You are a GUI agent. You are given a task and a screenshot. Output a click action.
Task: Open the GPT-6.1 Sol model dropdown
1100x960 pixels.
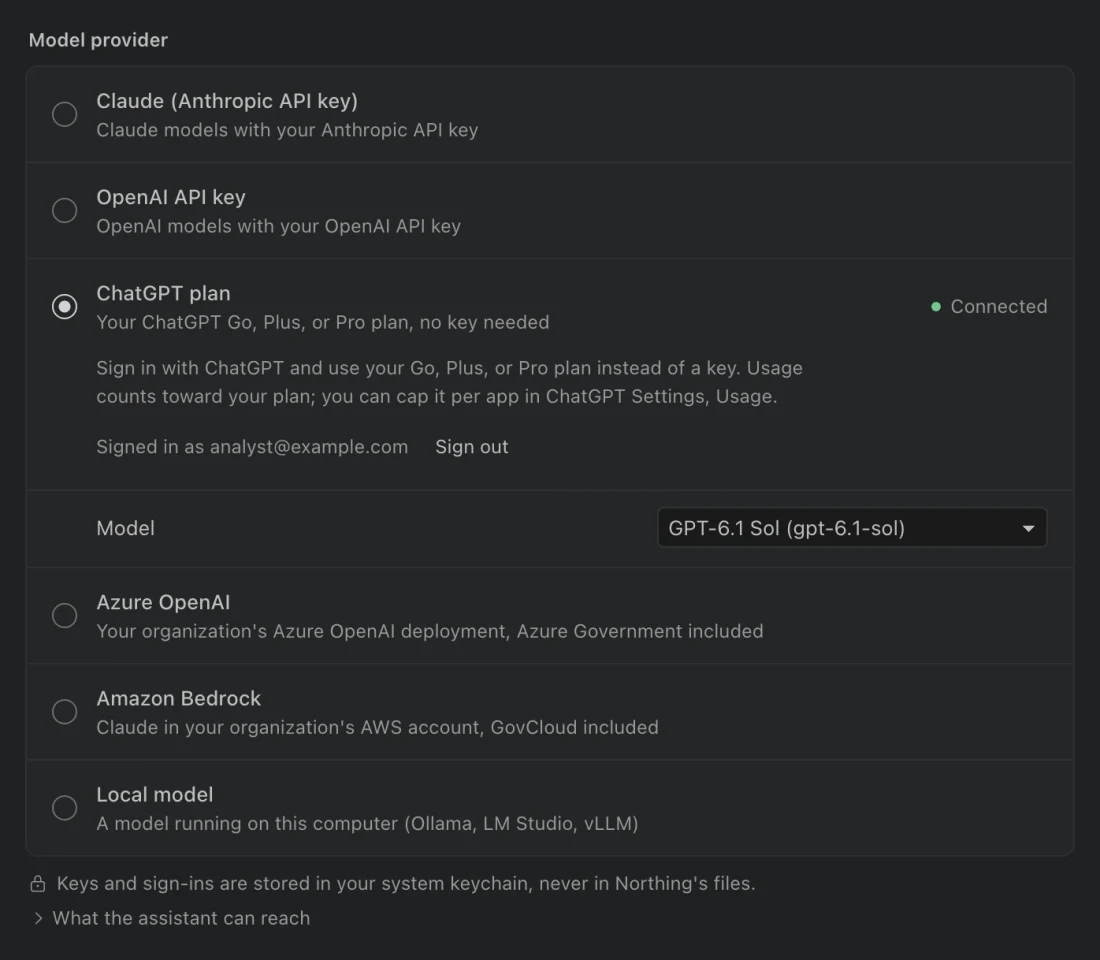[x=852, y=528]
